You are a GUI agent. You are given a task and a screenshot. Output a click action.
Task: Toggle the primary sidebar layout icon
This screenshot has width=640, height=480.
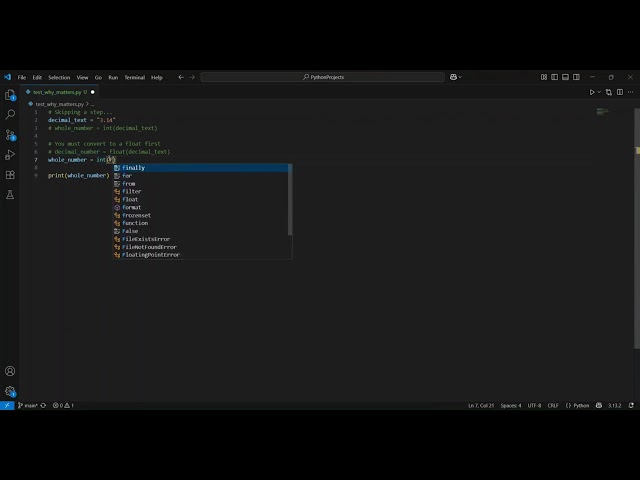(554, 77)
